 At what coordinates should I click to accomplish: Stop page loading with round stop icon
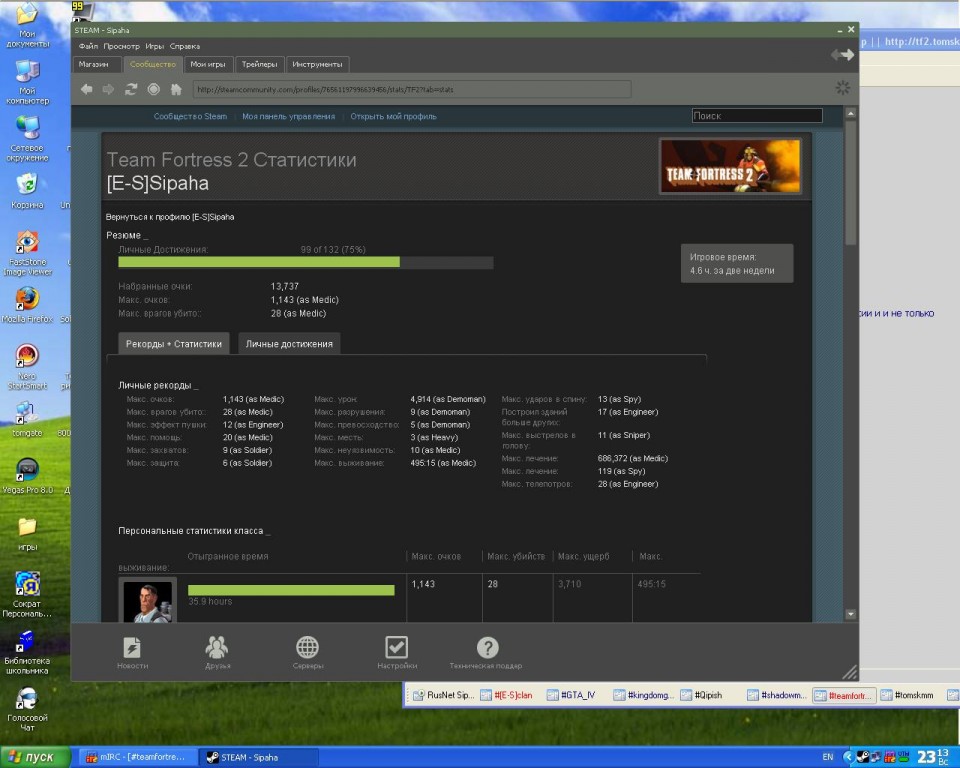(153, 89)
